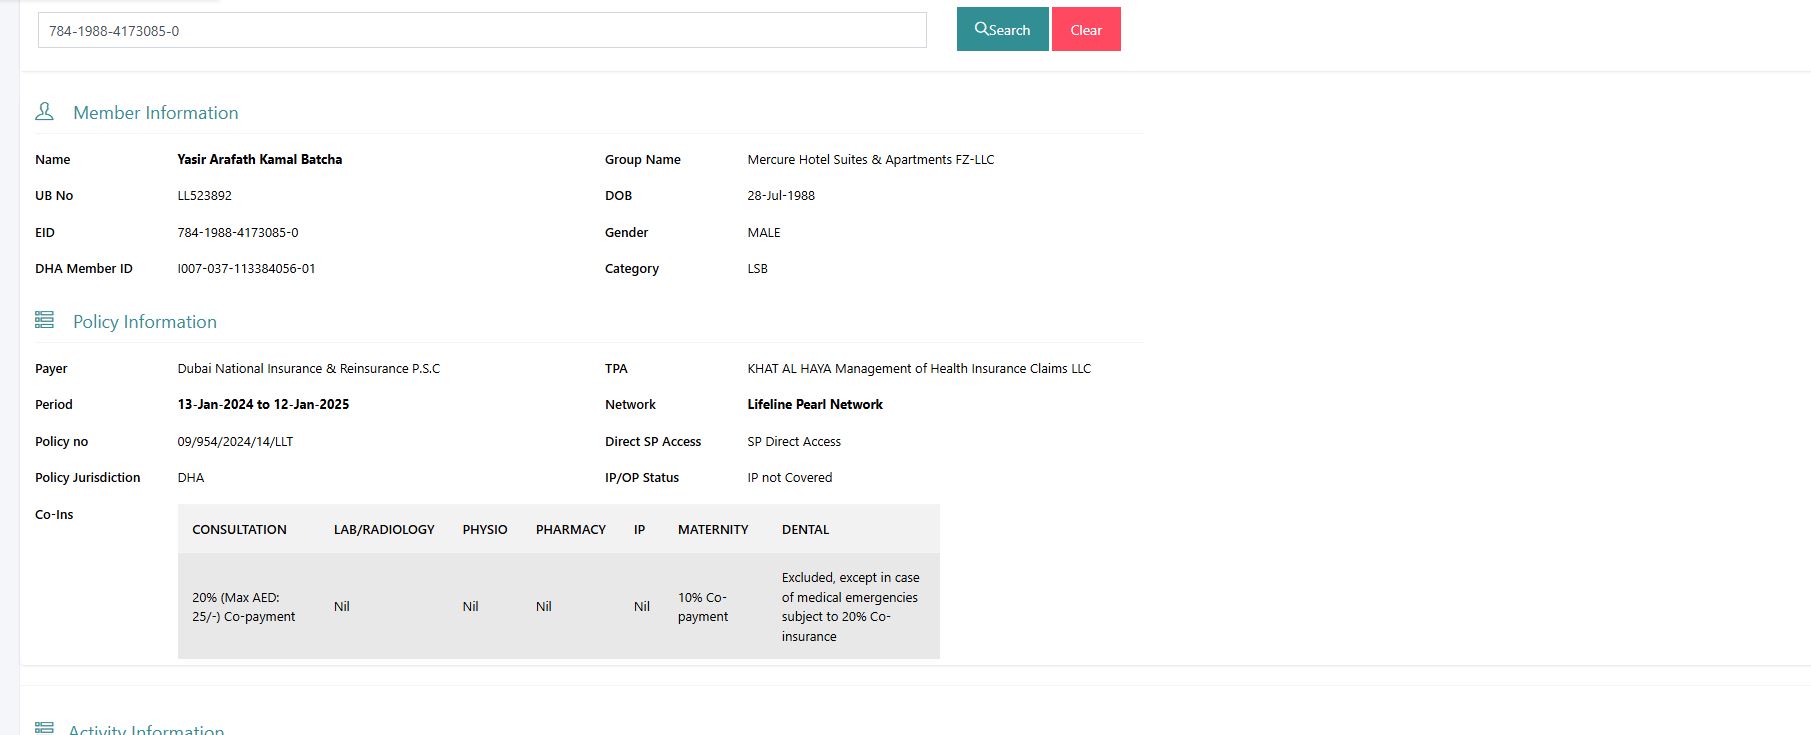
Task: Select the LAB/RADIOLOGY column header
Action: click(x=384, y=530)
